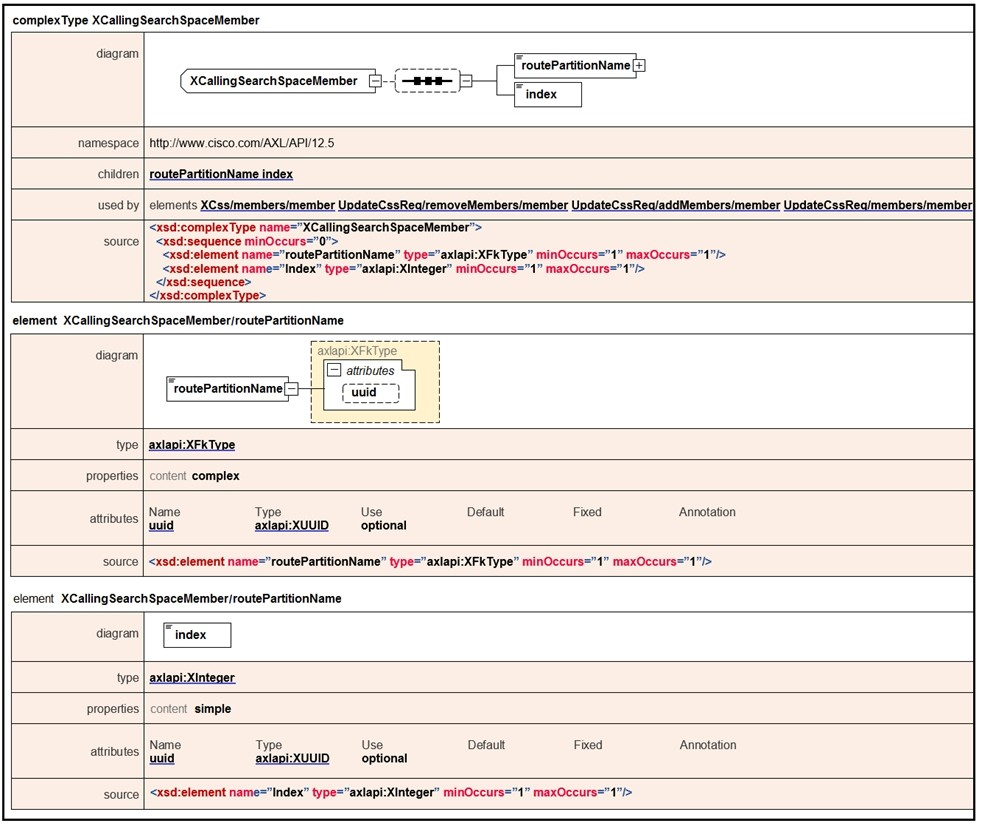Collapse the routePartitionName node in the second diagram
The image size is (982, 829).
point(291,389)
